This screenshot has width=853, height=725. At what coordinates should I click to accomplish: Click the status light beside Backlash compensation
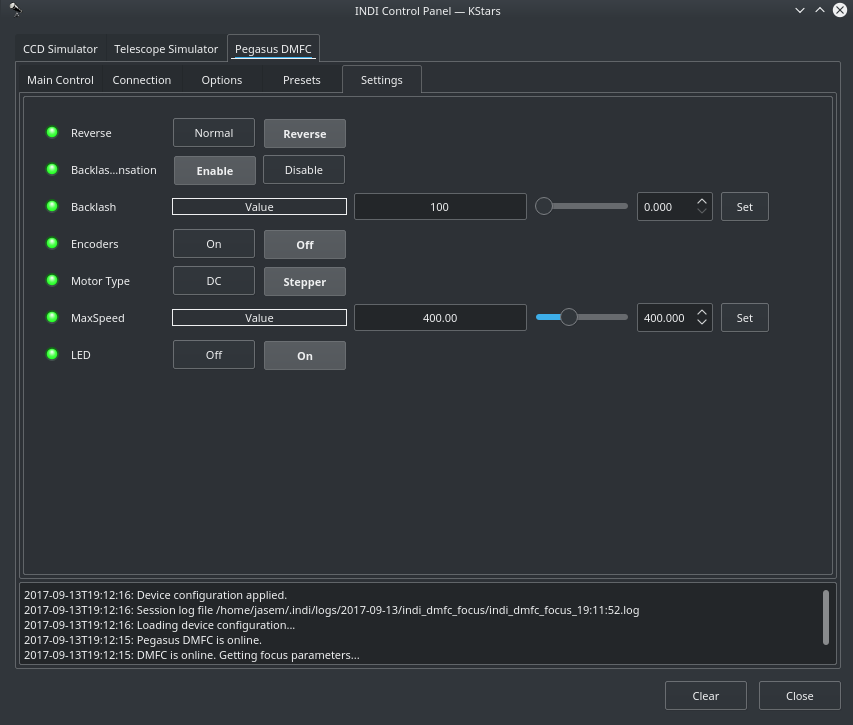pyautogui.click(x=52, y=169)
